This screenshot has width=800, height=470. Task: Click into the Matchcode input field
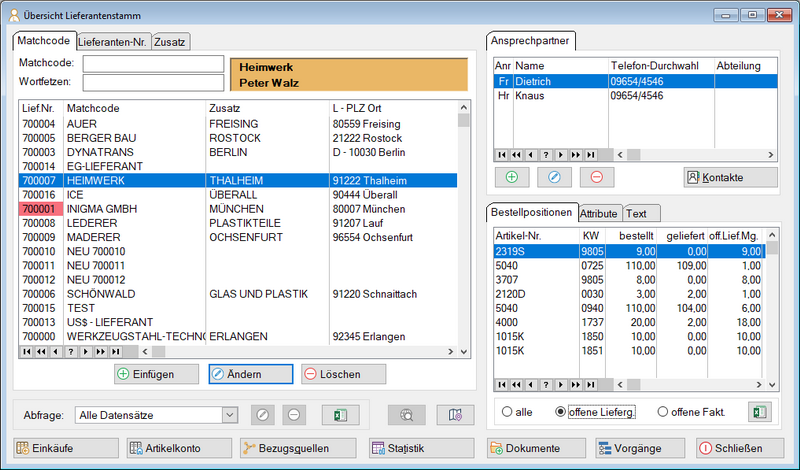pos(153,63)
